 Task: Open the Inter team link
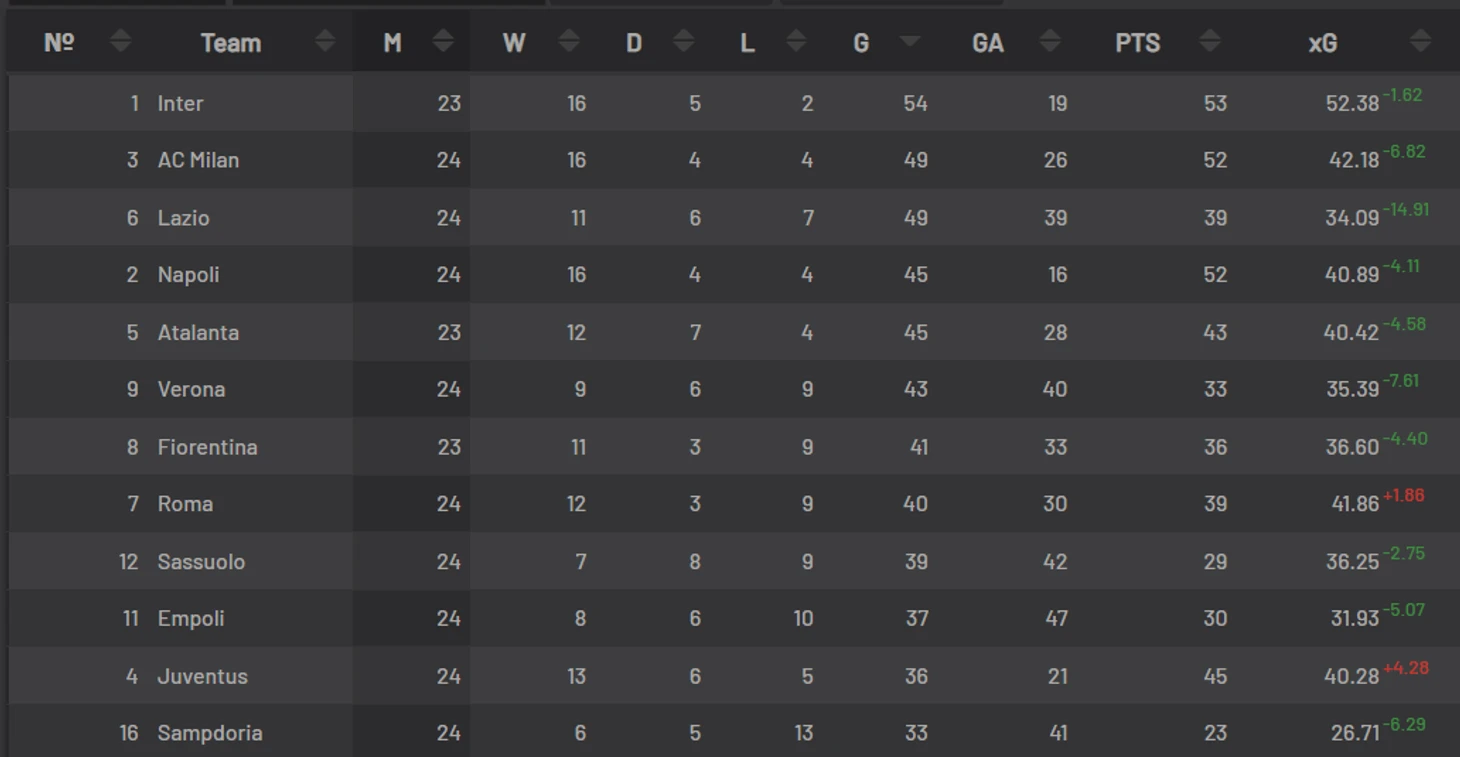click(180, 103)
